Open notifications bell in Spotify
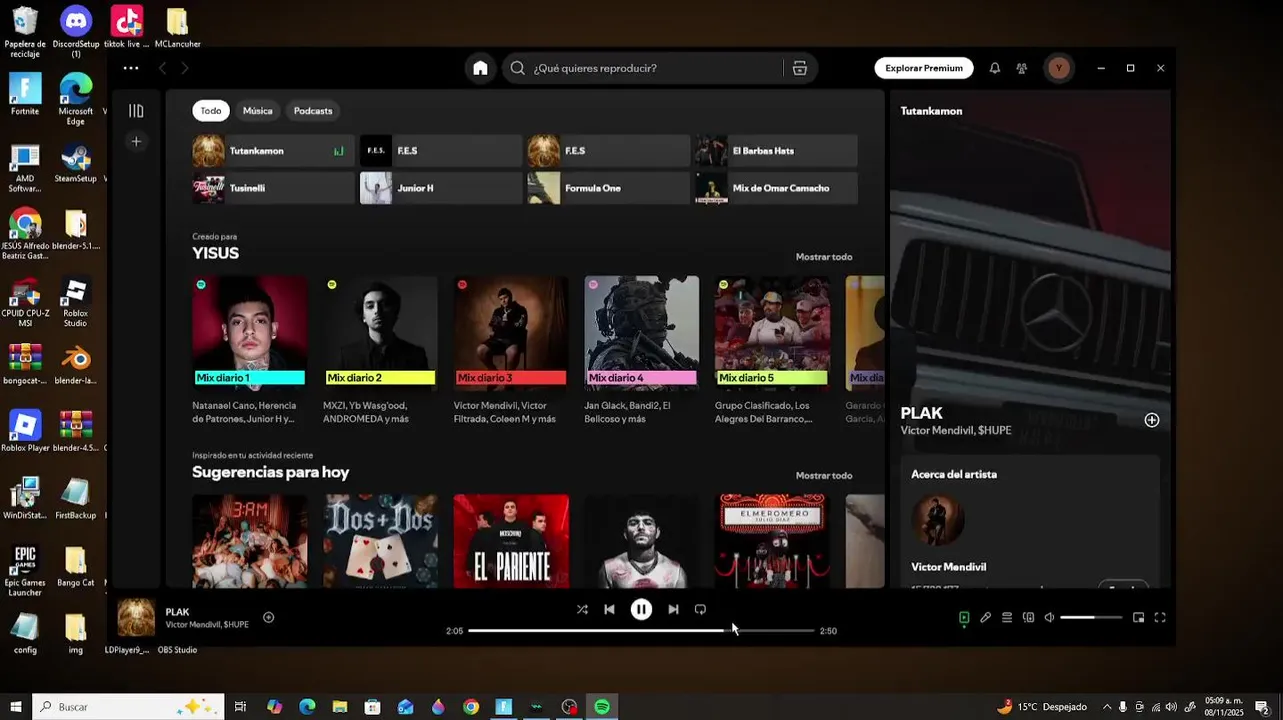Image resolution: width=1283 pixels, height=720 pixels. pyautogui.click(x=994, y=68)
